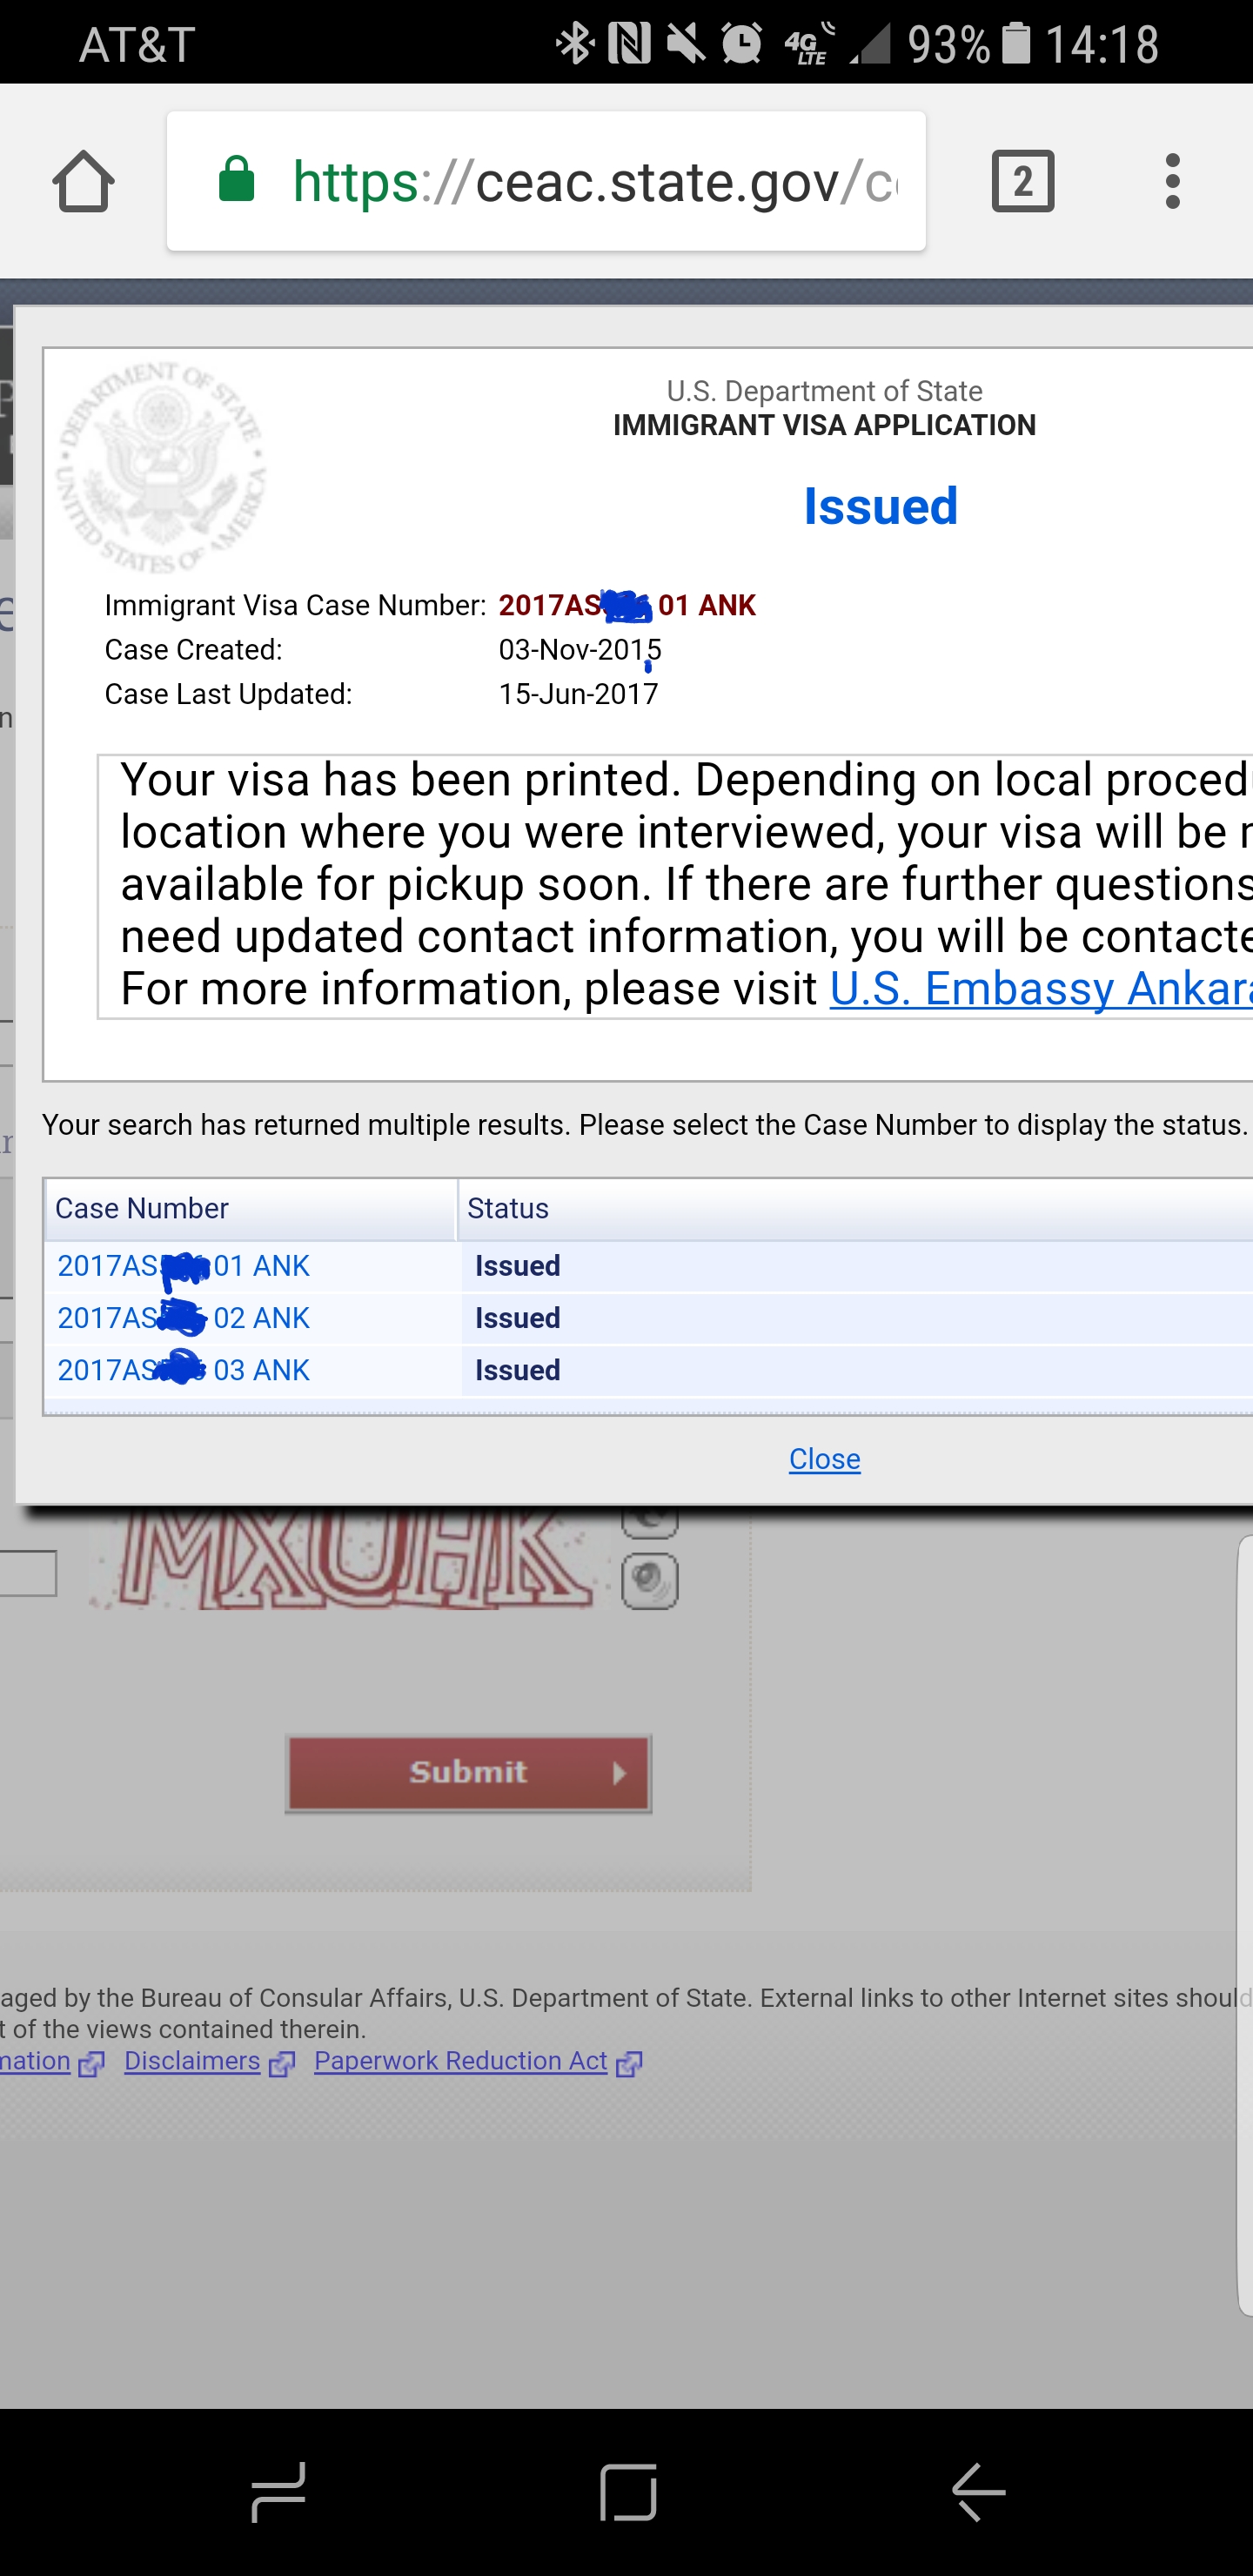Tap the green secure padlock icon
The image size is (1253, 2576).
point(237,179)
